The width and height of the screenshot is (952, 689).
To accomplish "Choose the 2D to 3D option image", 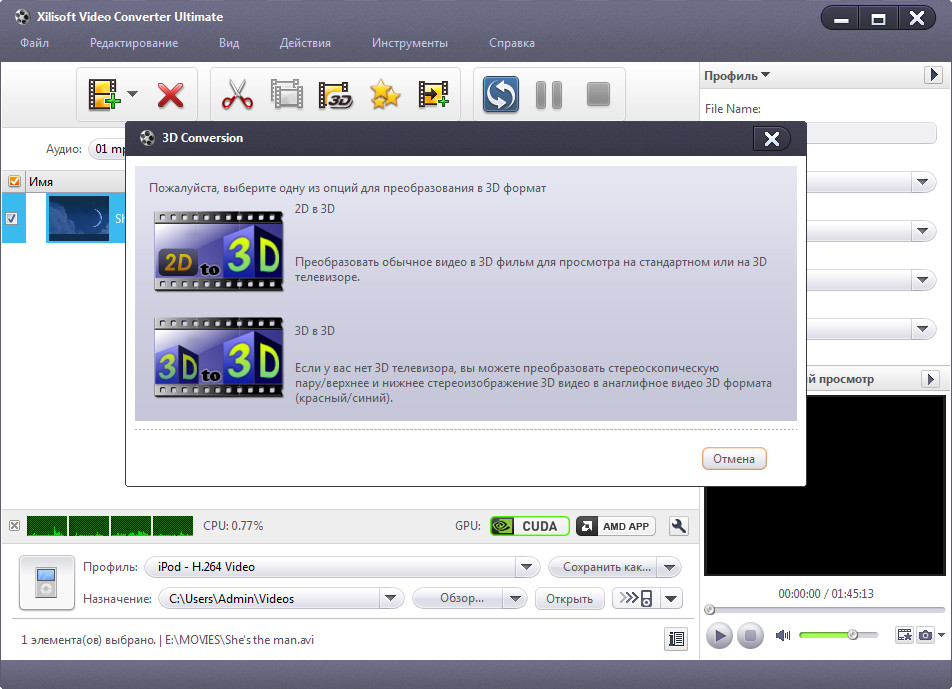I will [219, 251].
